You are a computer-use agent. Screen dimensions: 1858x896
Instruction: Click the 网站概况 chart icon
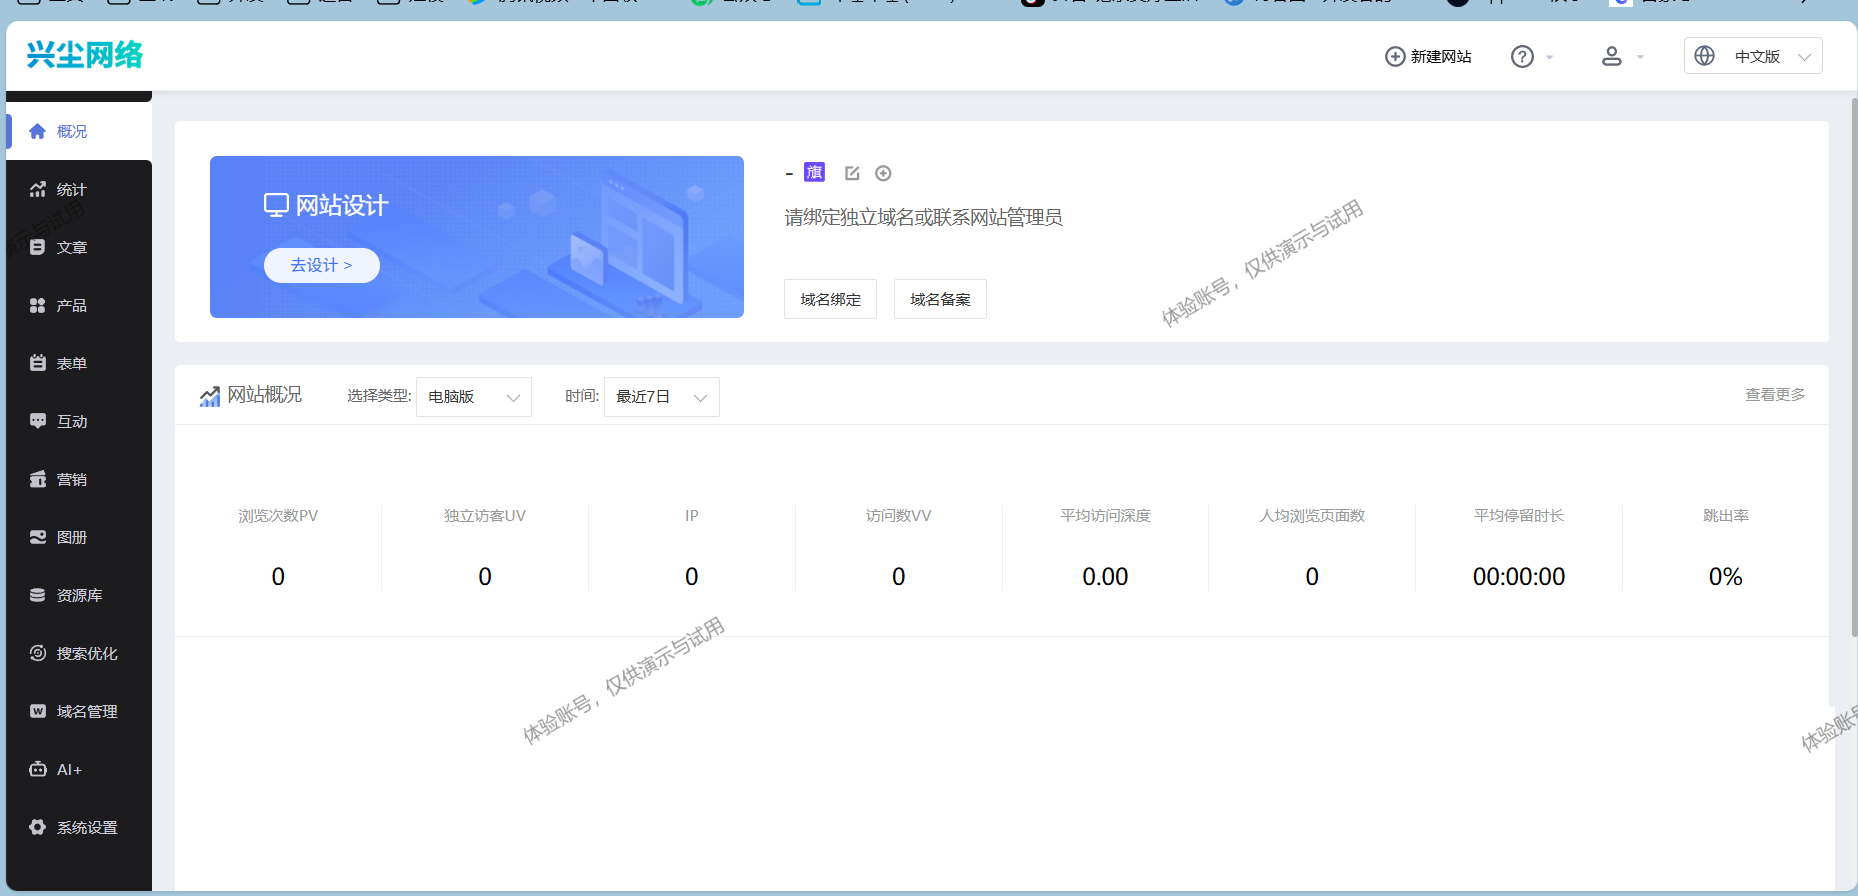[209, 397]
